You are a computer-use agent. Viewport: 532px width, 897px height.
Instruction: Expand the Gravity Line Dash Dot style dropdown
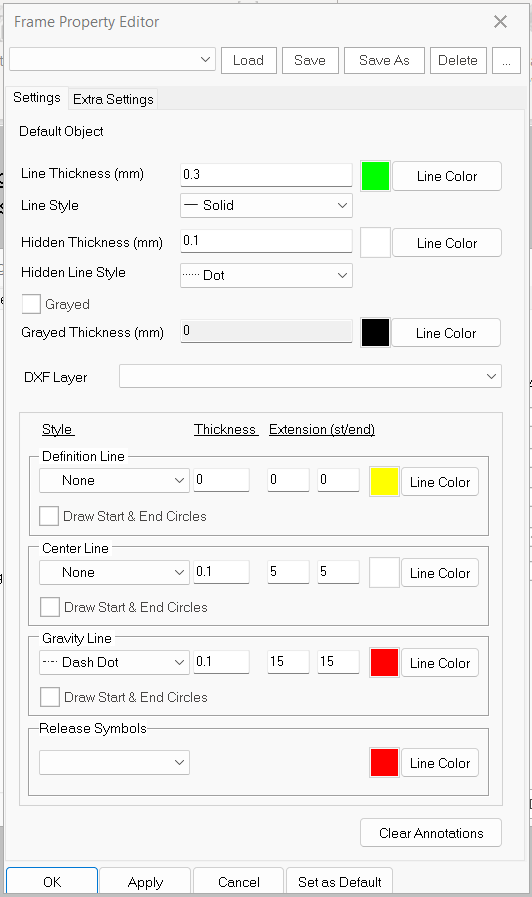[114, 662]
